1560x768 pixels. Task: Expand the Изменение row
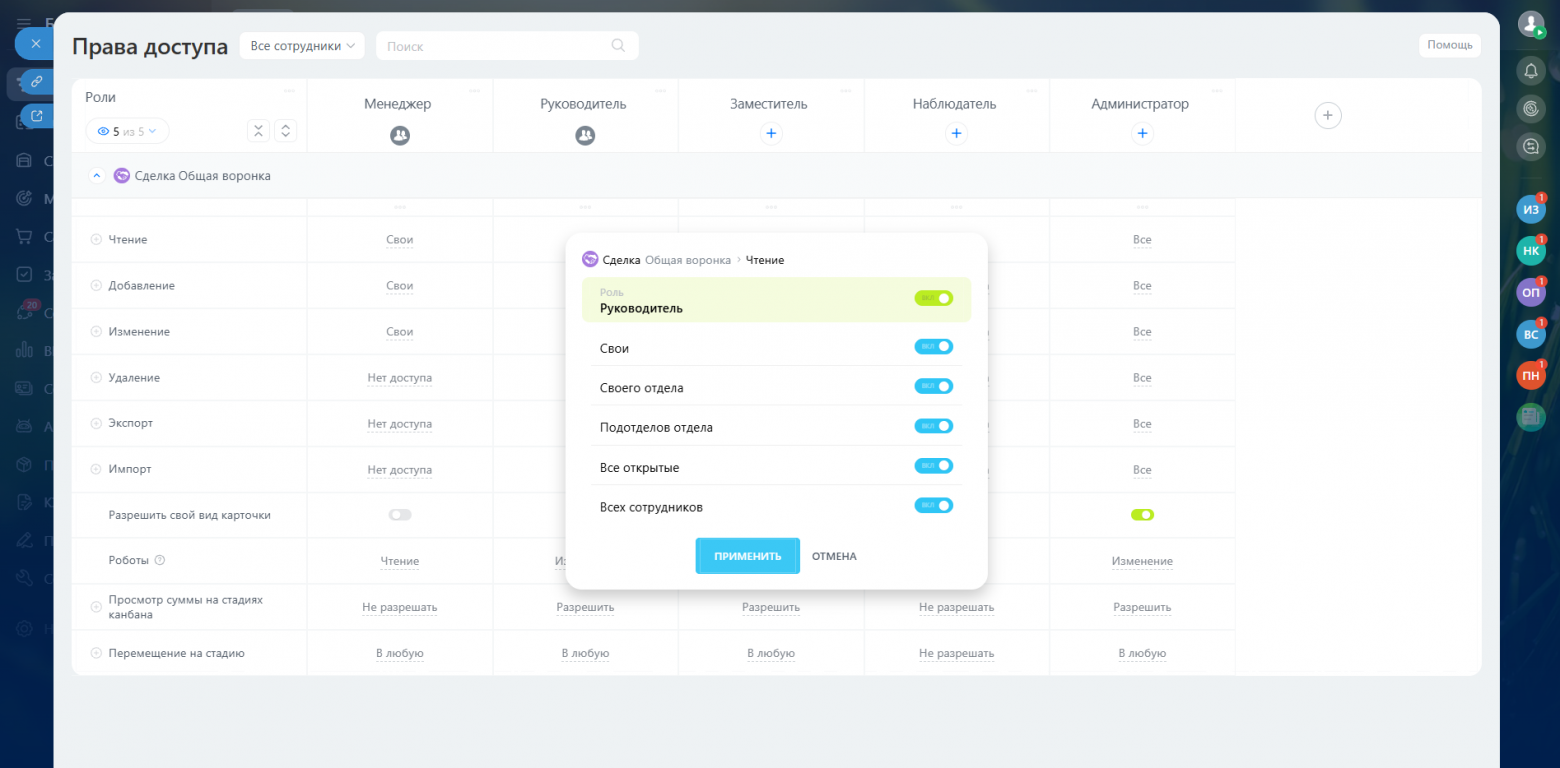pyautogui.click(x=96, y=332)
